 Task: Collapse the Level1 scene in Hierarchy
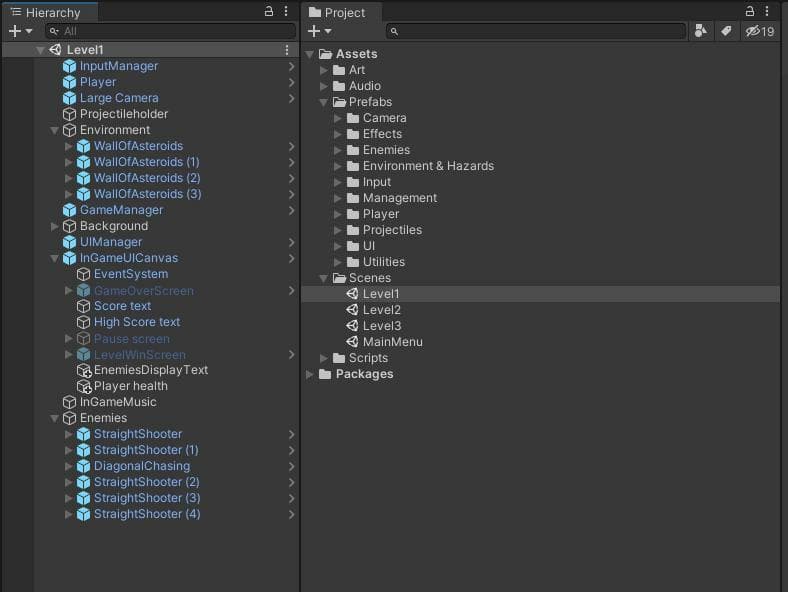coord(40,50)
